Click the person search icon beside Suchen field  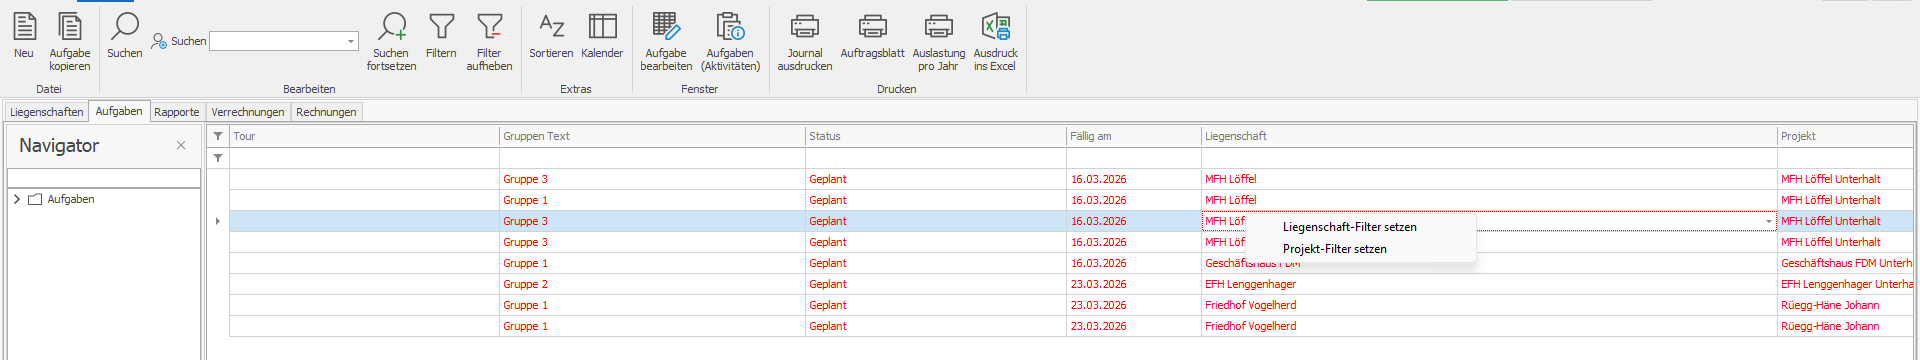pyautogui.click(x=159, y=42)
